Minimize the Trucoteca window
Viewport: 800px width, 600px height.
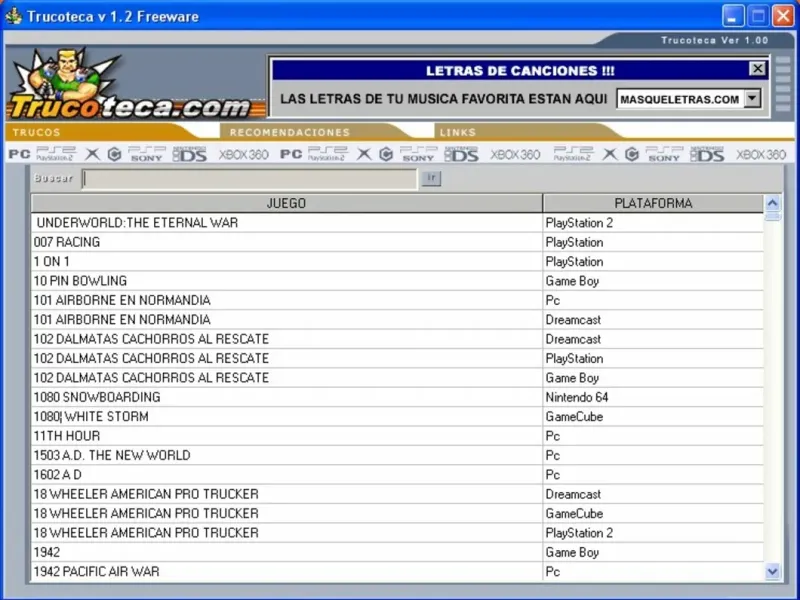pyautogui.click(x=733, y=16)
